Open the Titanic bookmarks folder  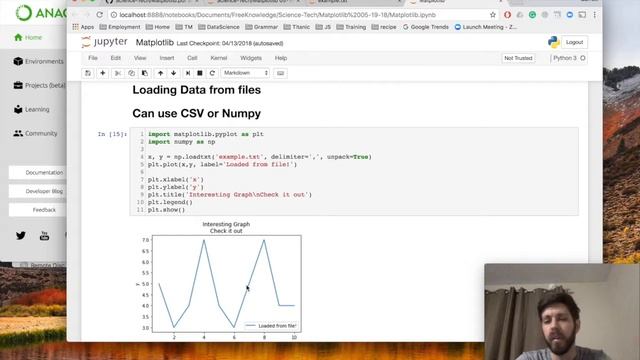click(x=296, y=27)
